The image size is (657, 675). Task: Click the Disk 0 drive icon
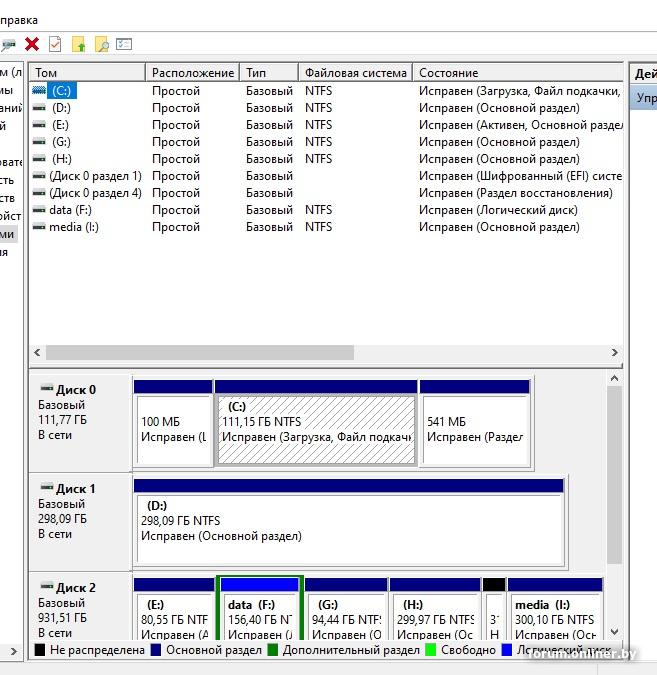(x=46, y=389)
